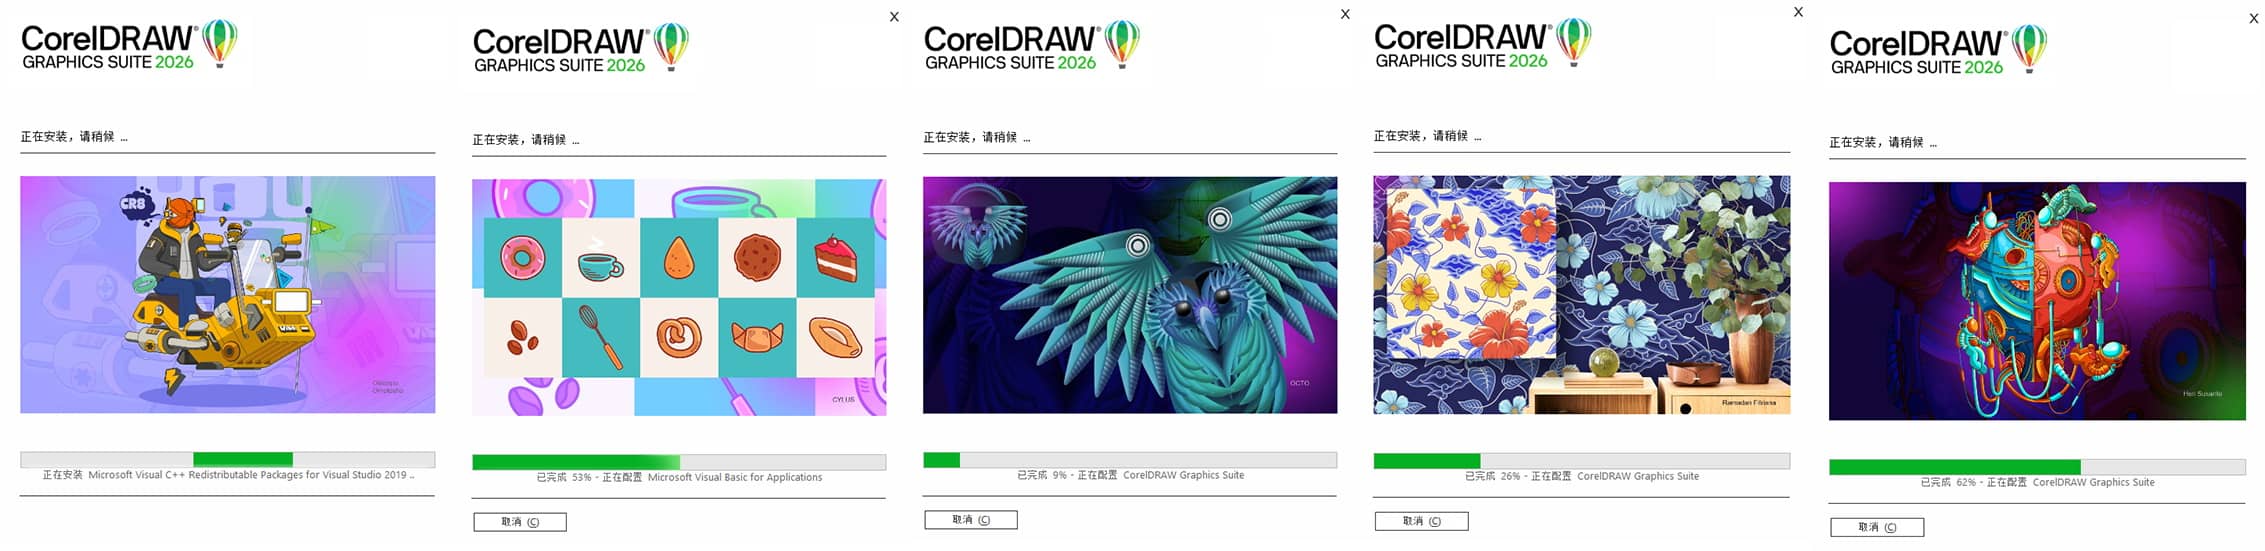Click the whisk icon tile
This screenshot has width=2265, height=551.
pyautogui.click(x=601, y=337)
